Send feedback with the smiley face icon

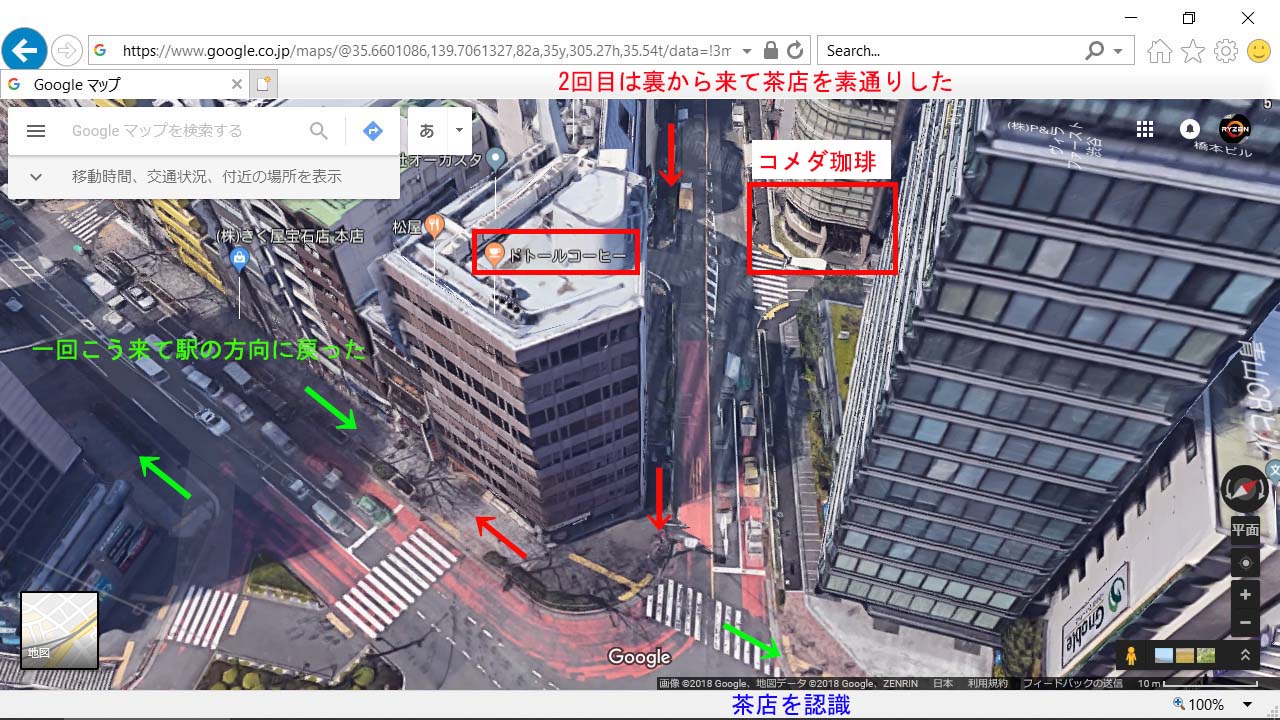point(1259,50)
